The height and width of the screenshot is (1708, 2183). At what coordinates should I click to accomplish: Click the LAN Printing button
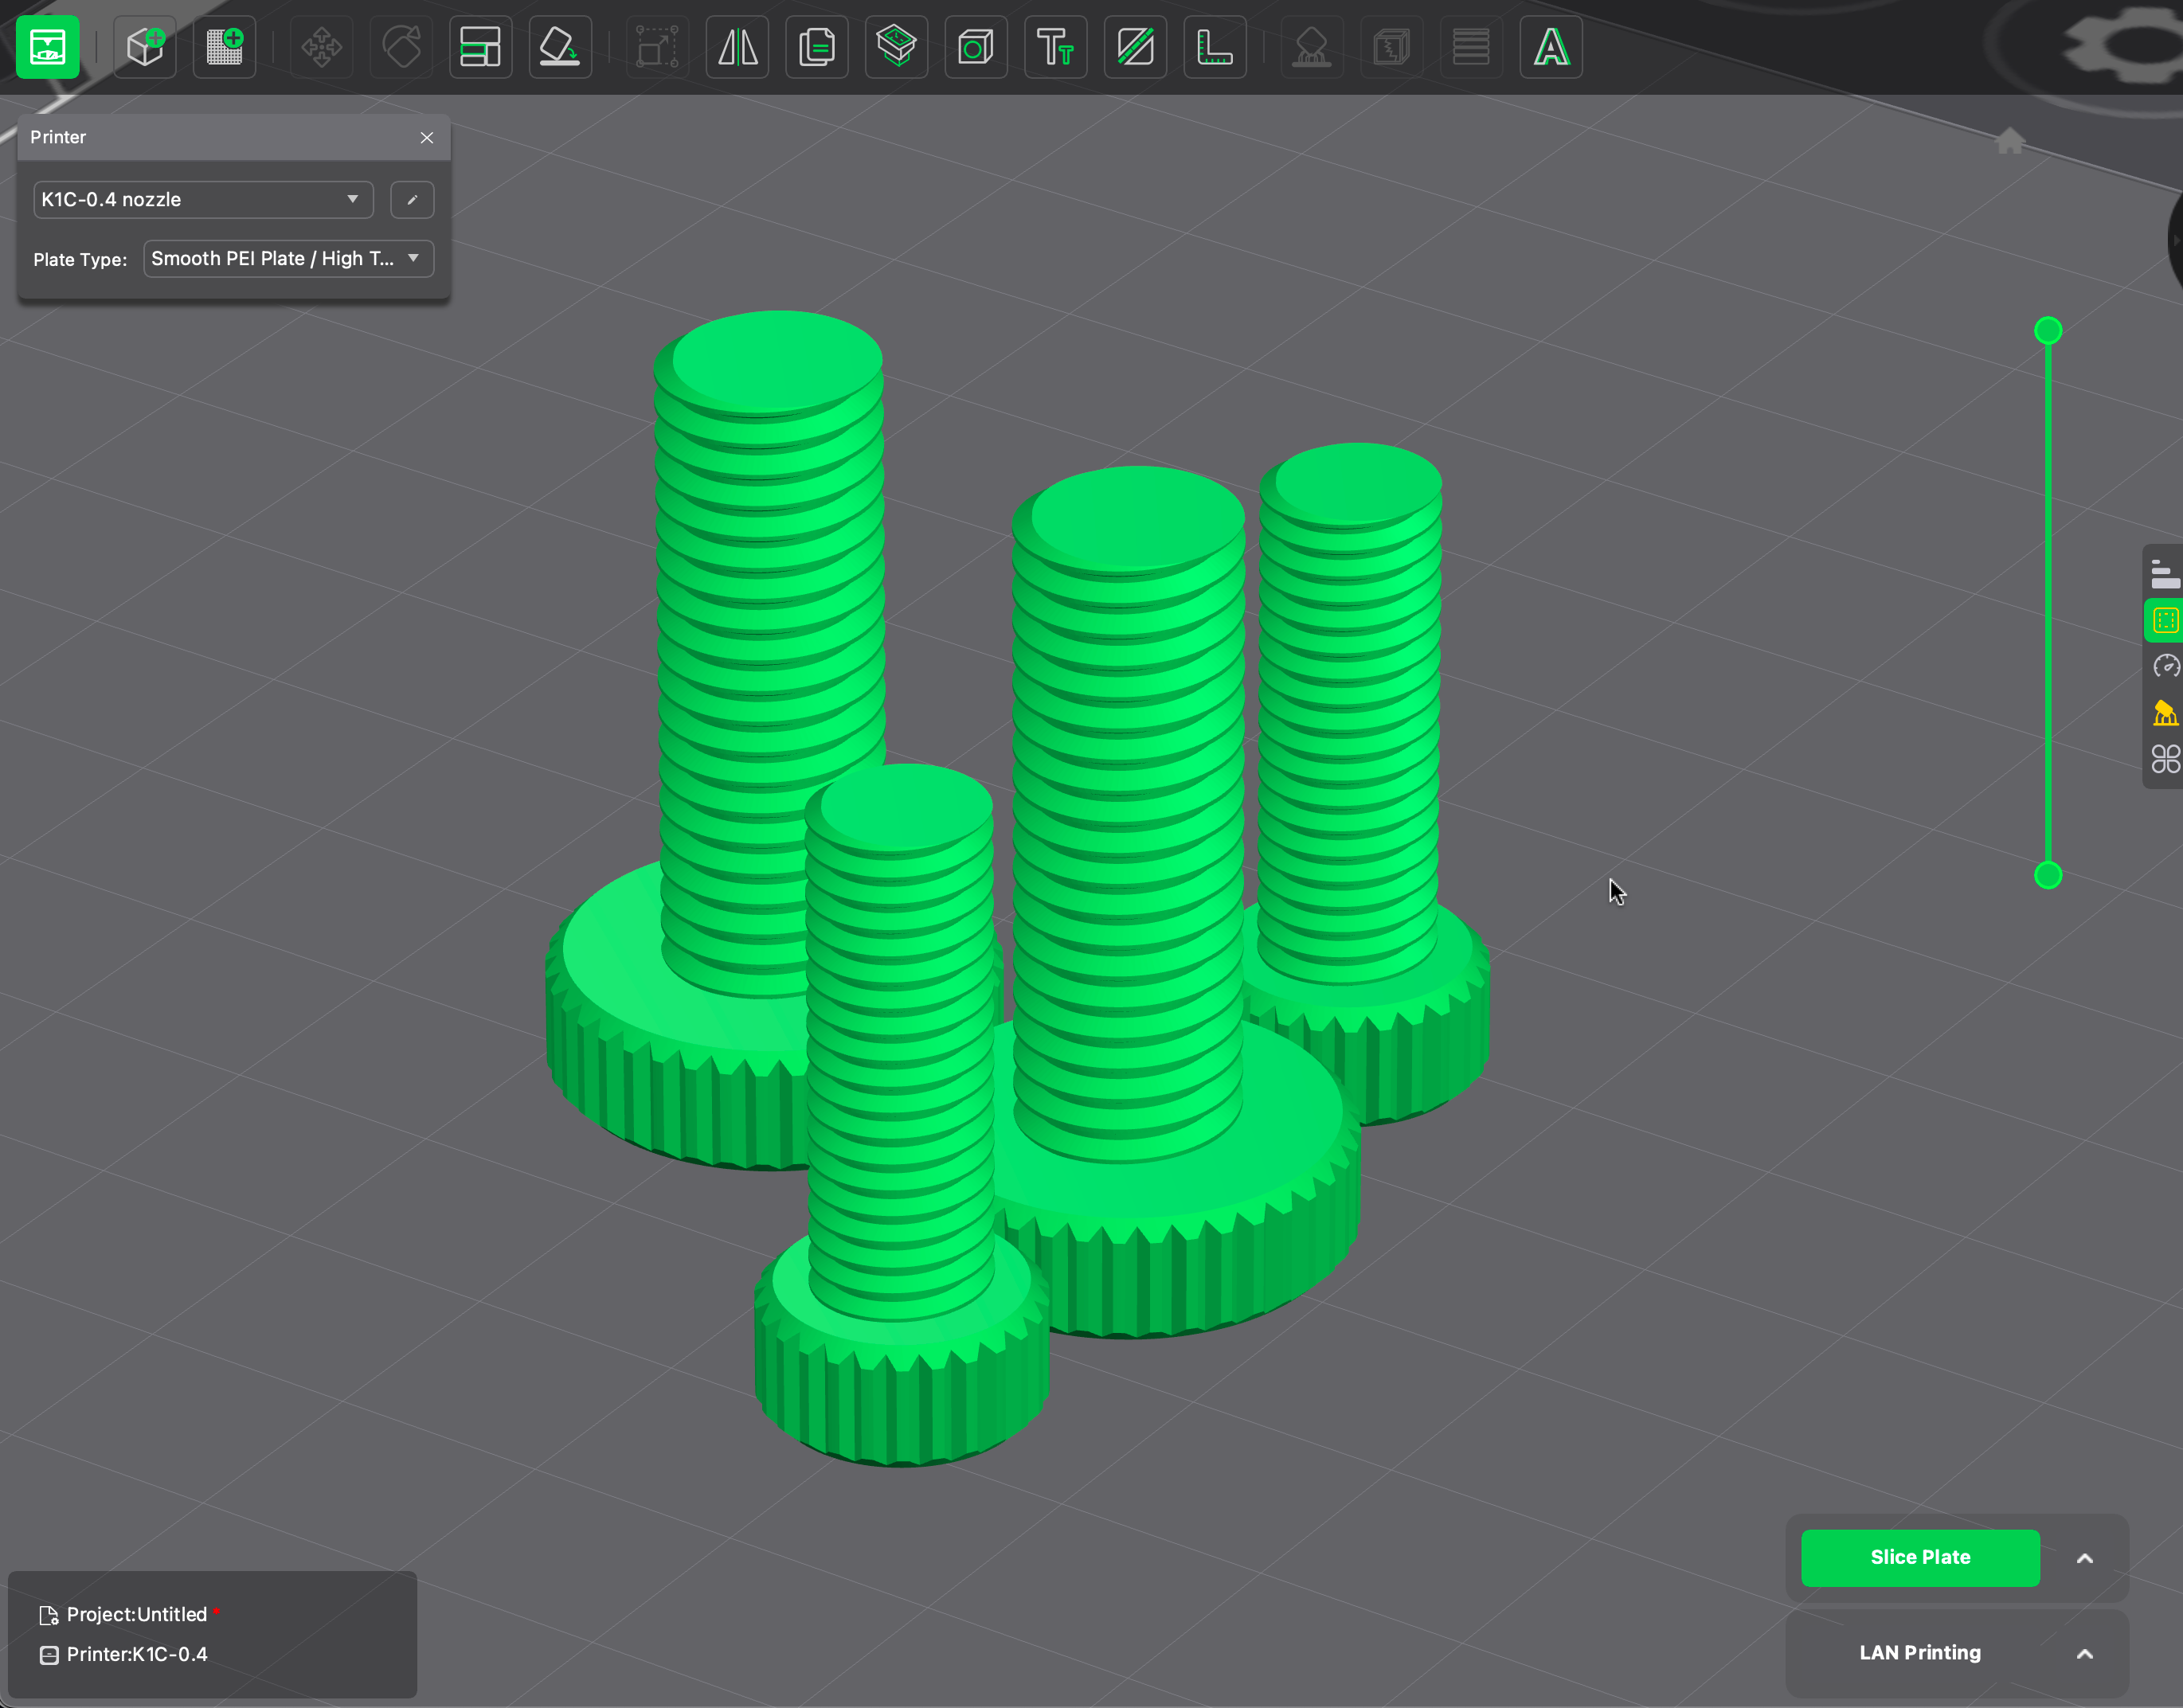click(x=1920, y=1653)
